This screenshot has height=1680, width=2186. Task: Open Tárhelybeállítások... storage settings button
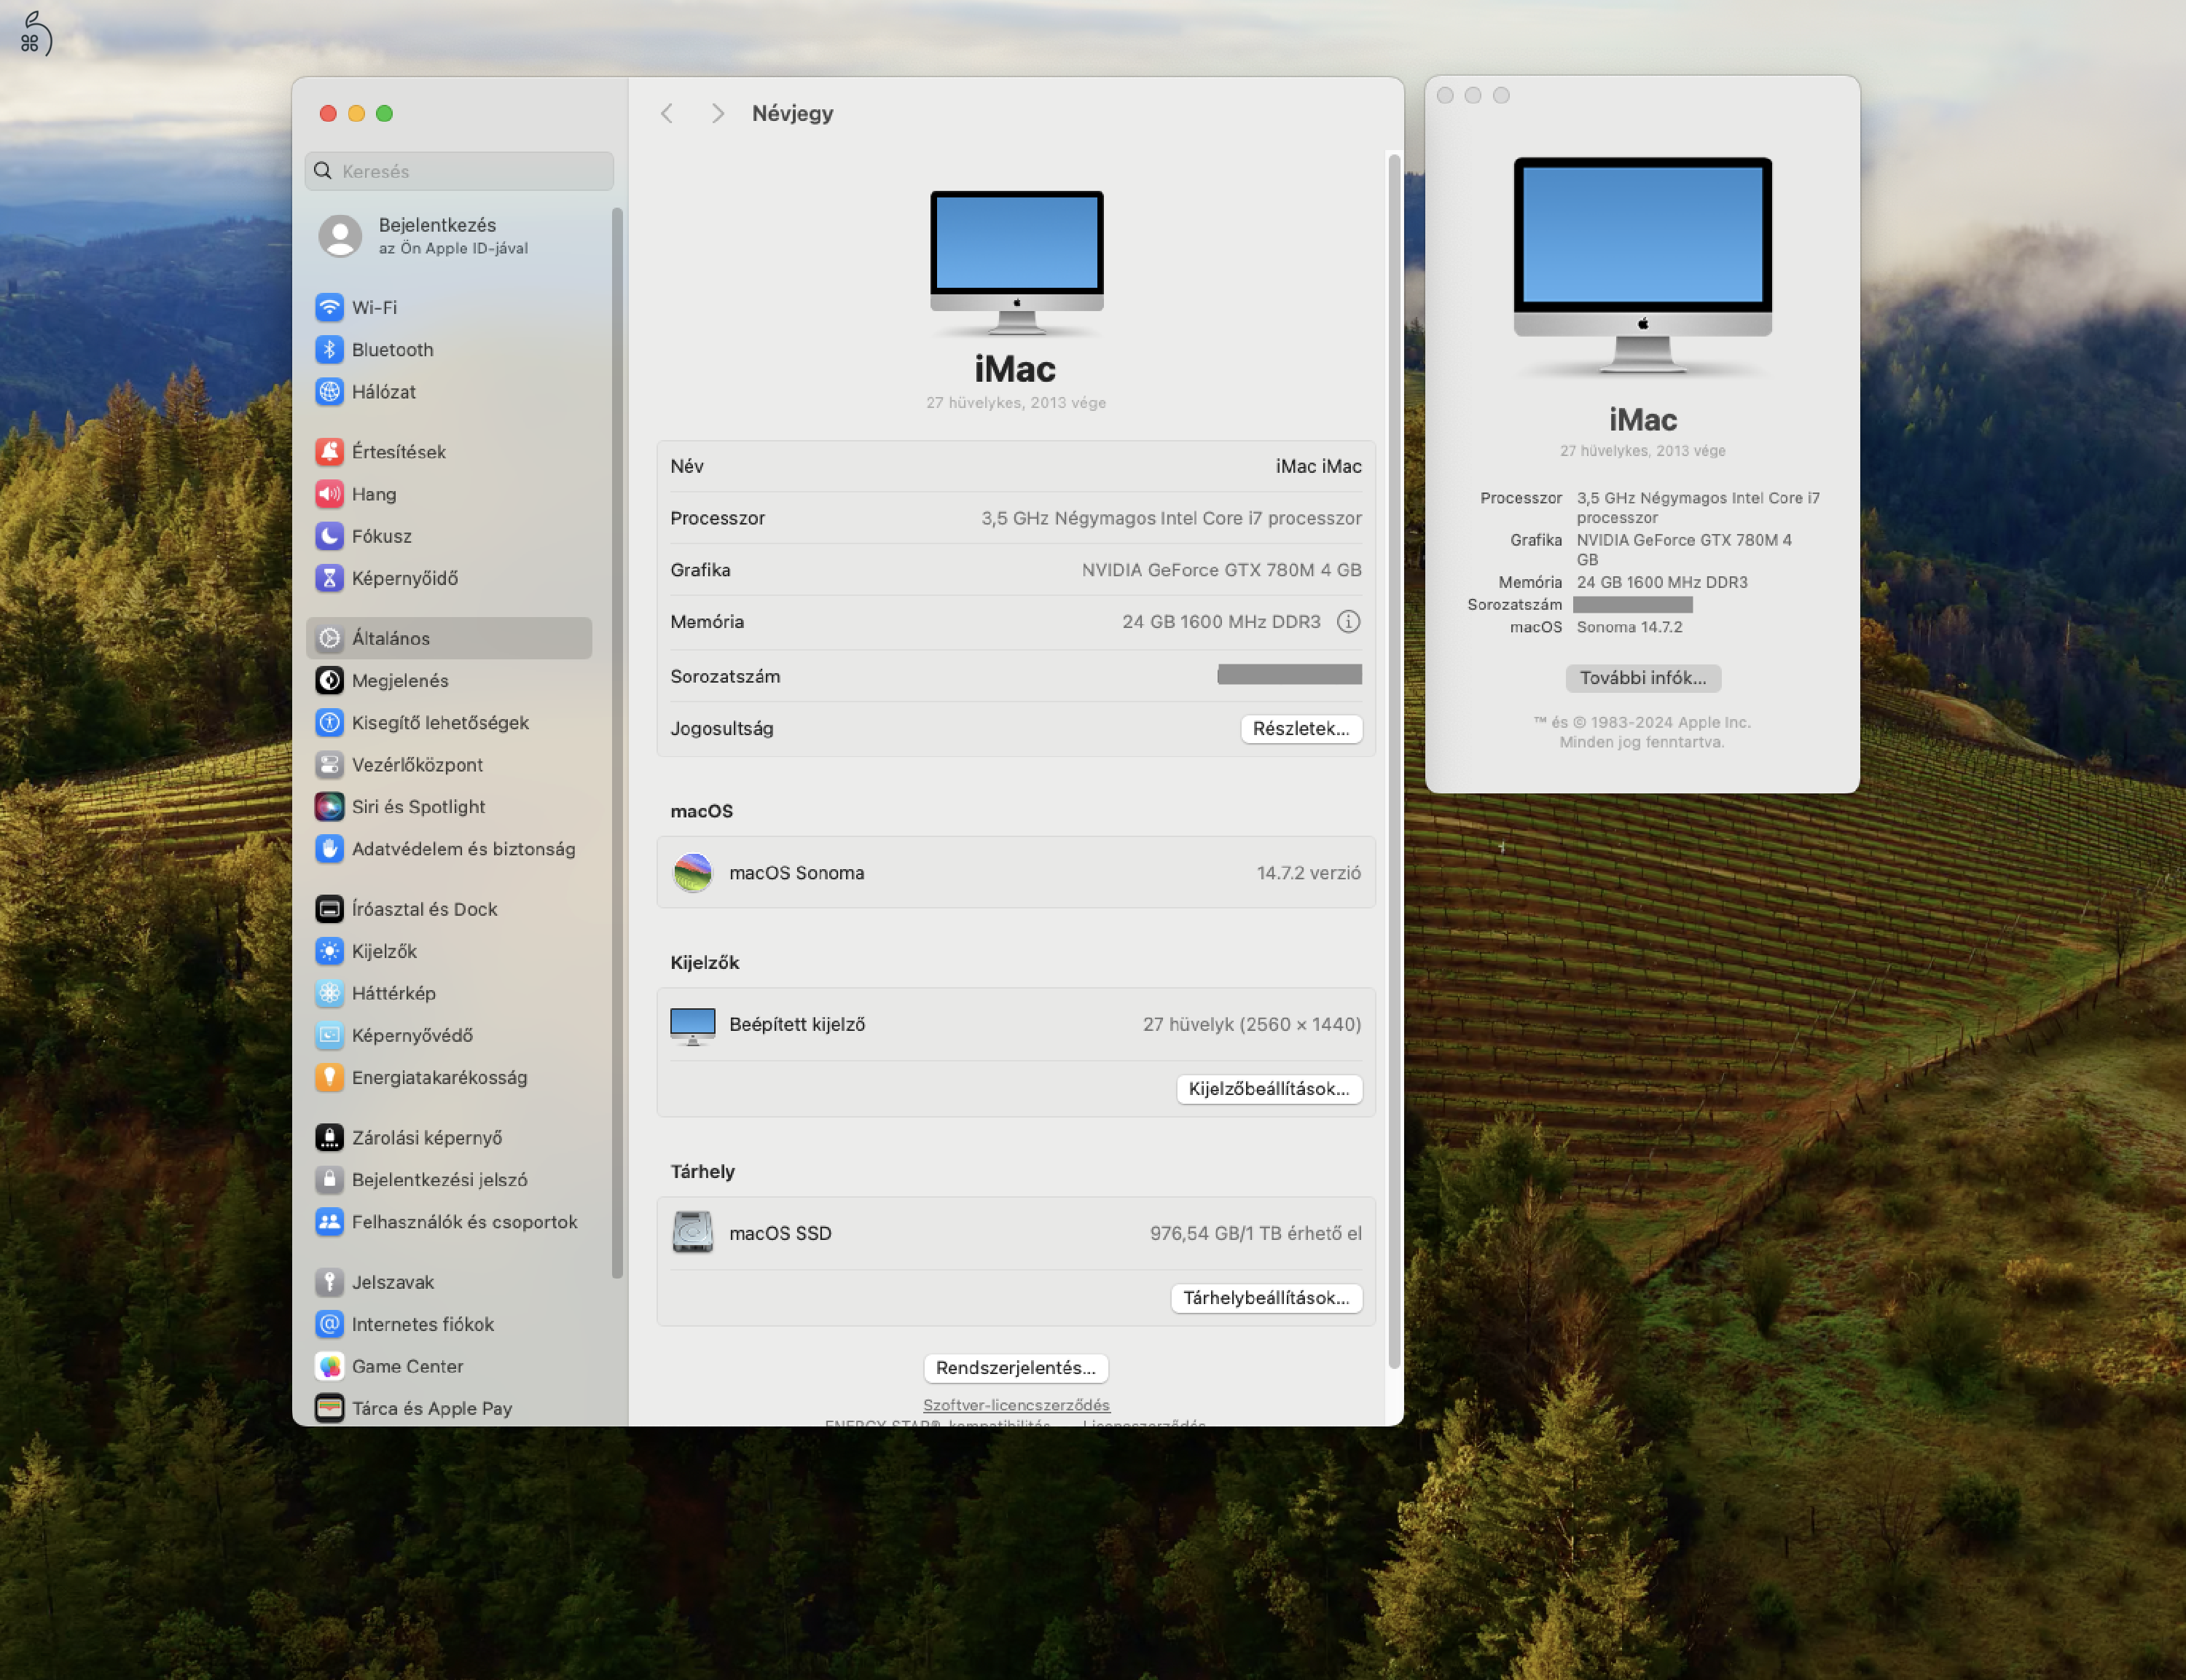1266,1297
